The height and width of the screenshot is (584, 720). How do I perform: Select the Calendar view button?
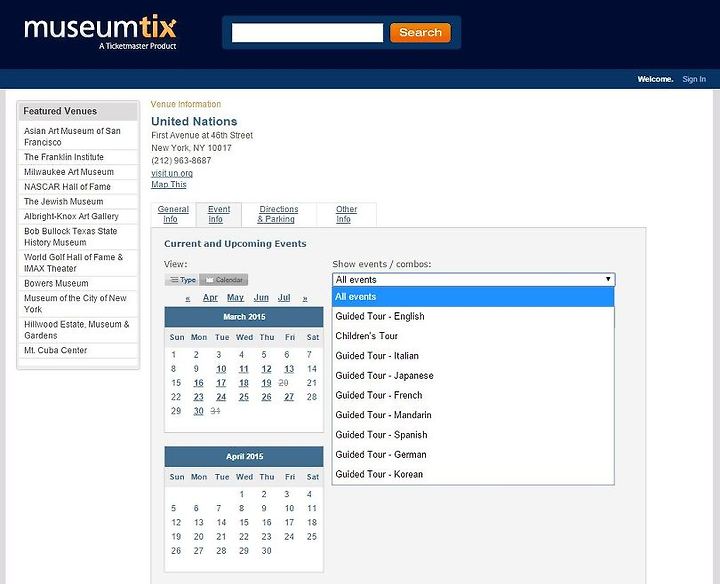click(224, 280)
